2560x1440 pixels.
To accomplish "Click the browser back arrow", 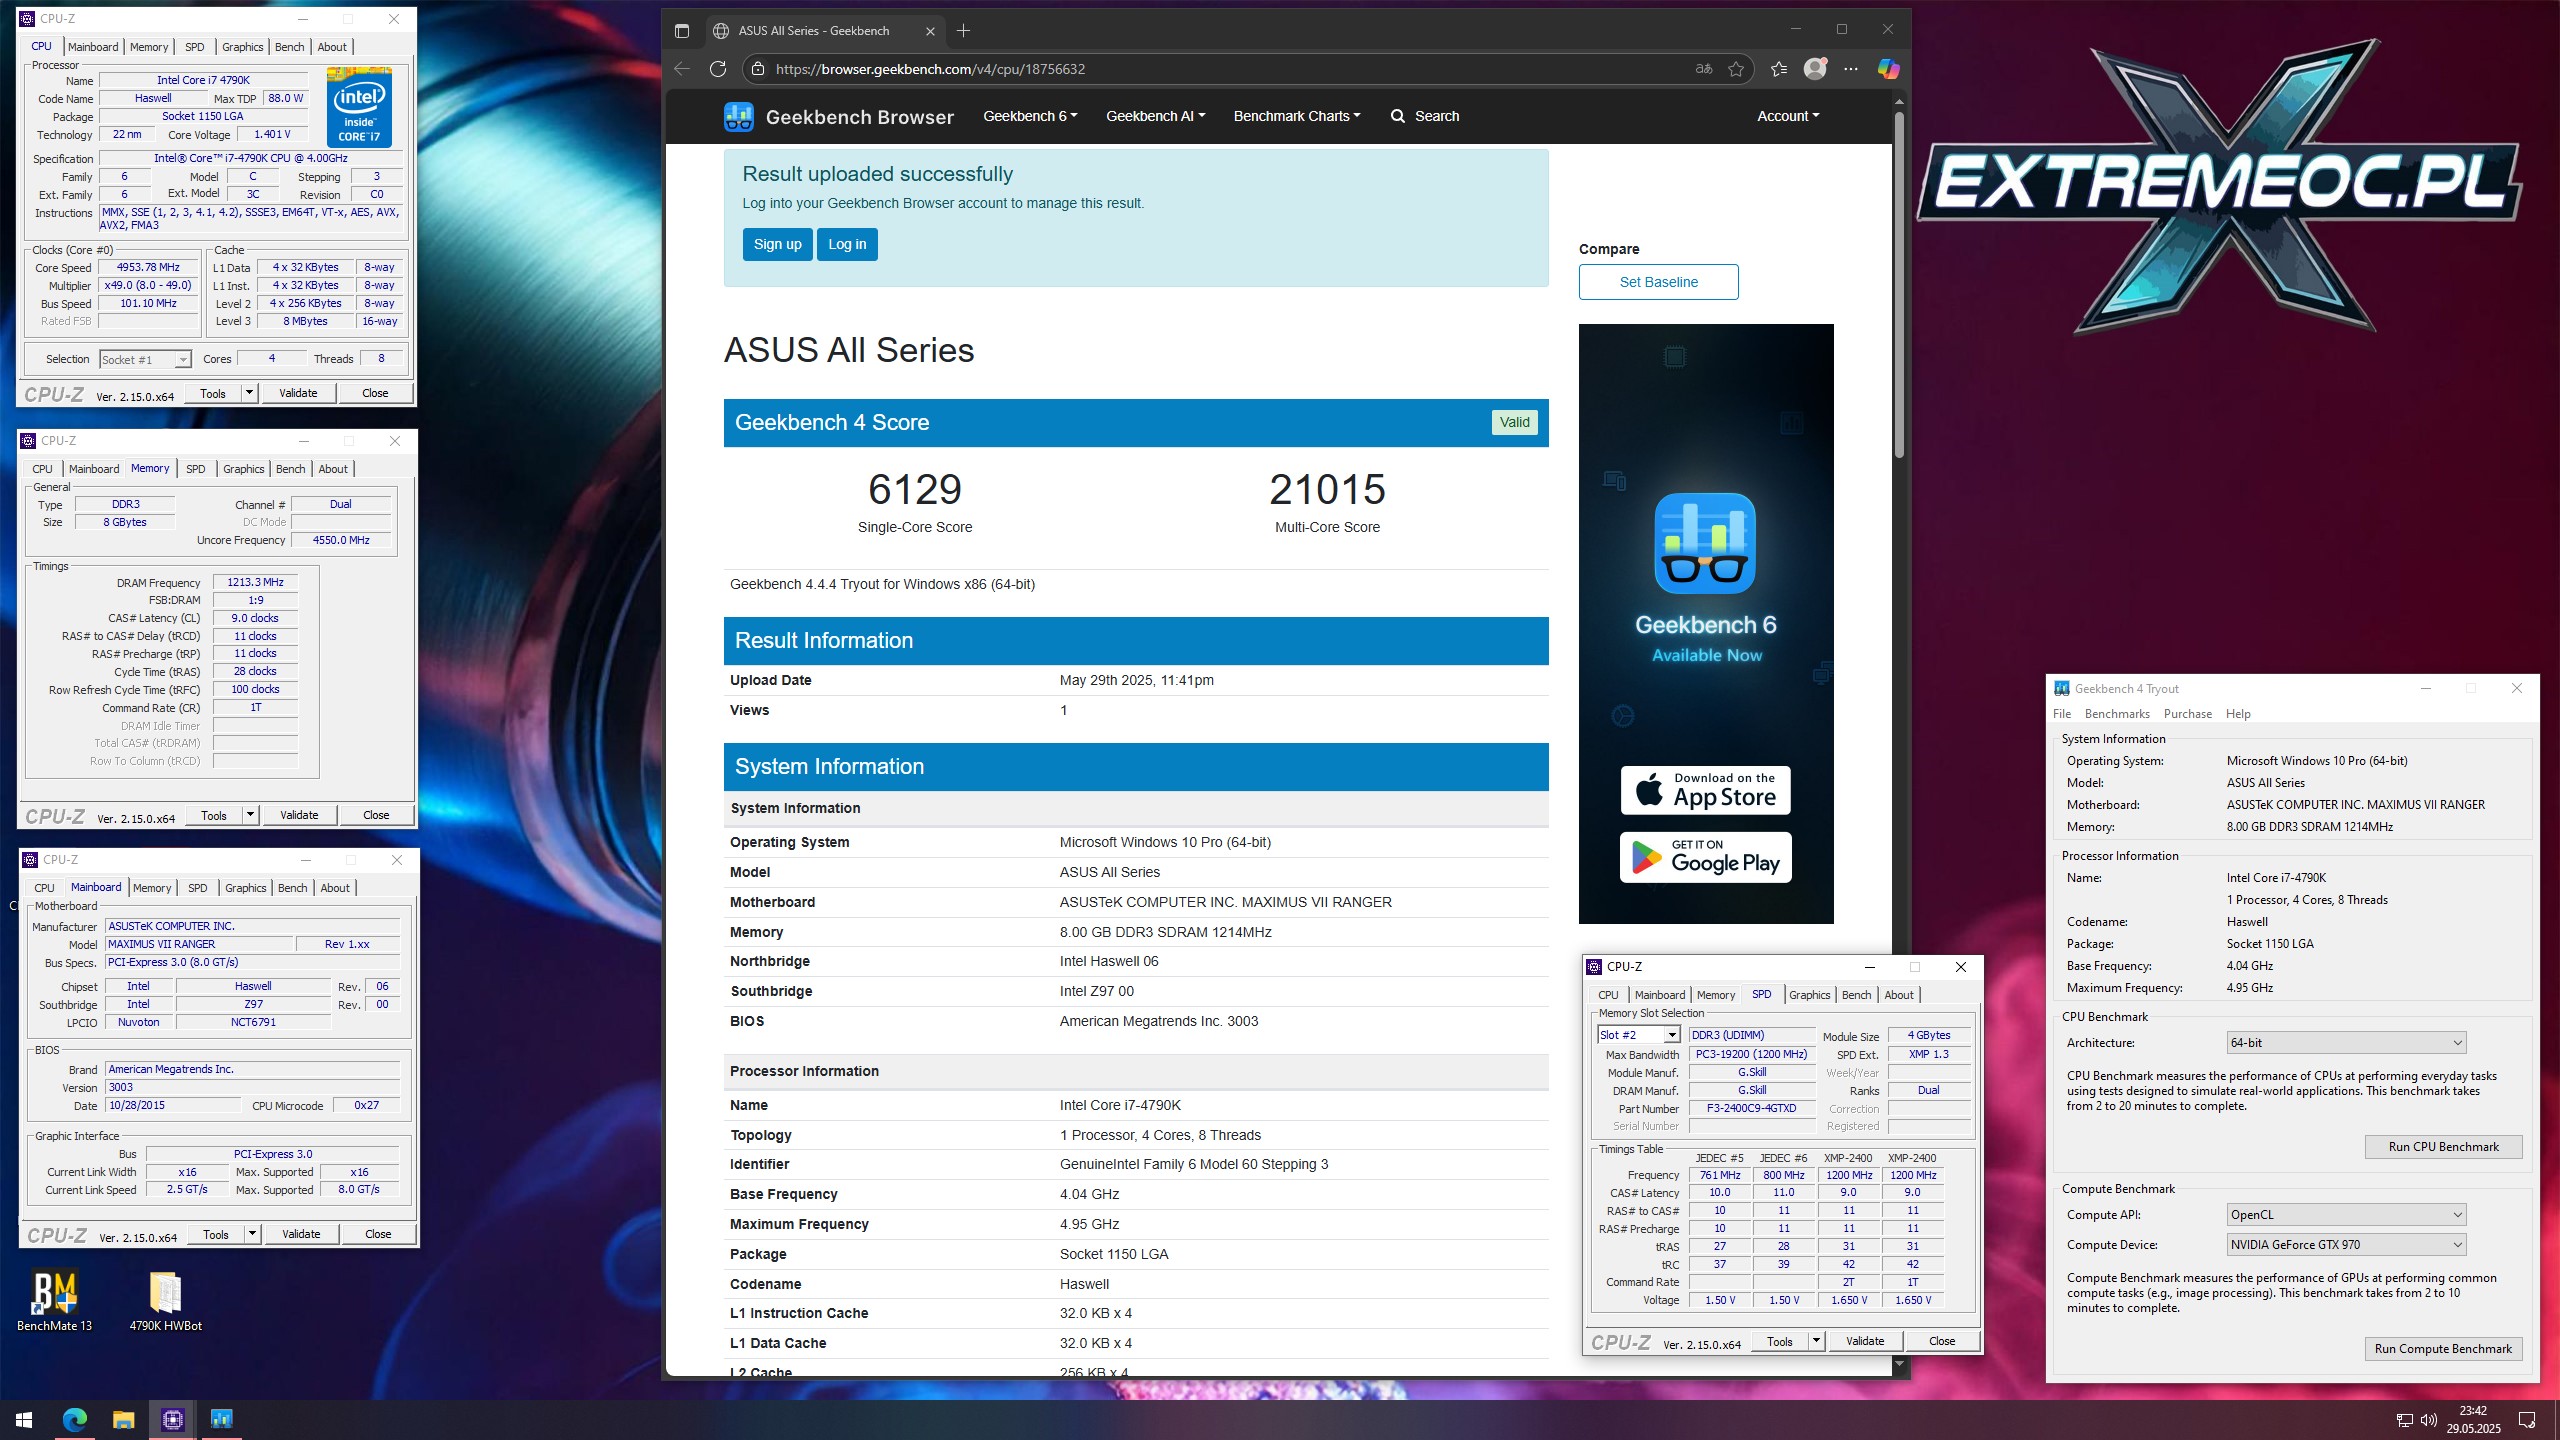I will tap(682, 69).
